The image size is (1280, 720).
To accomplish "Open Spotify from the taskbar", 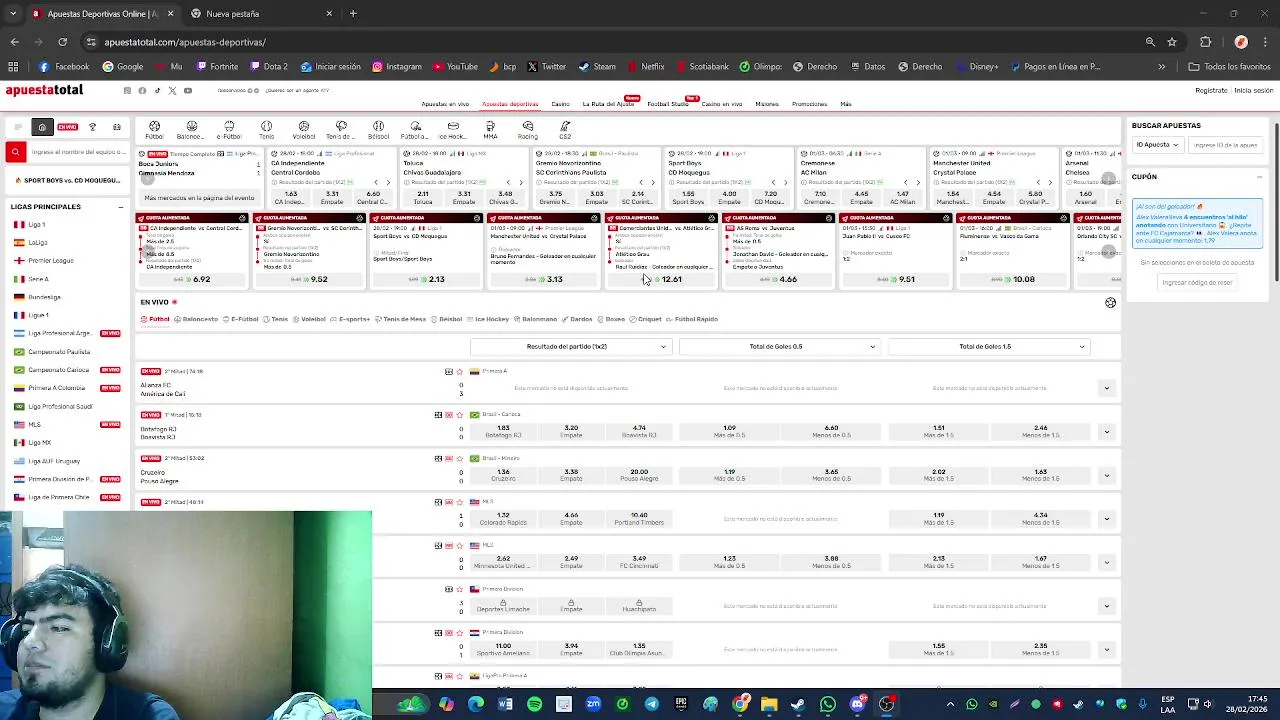I will [534, 704].
